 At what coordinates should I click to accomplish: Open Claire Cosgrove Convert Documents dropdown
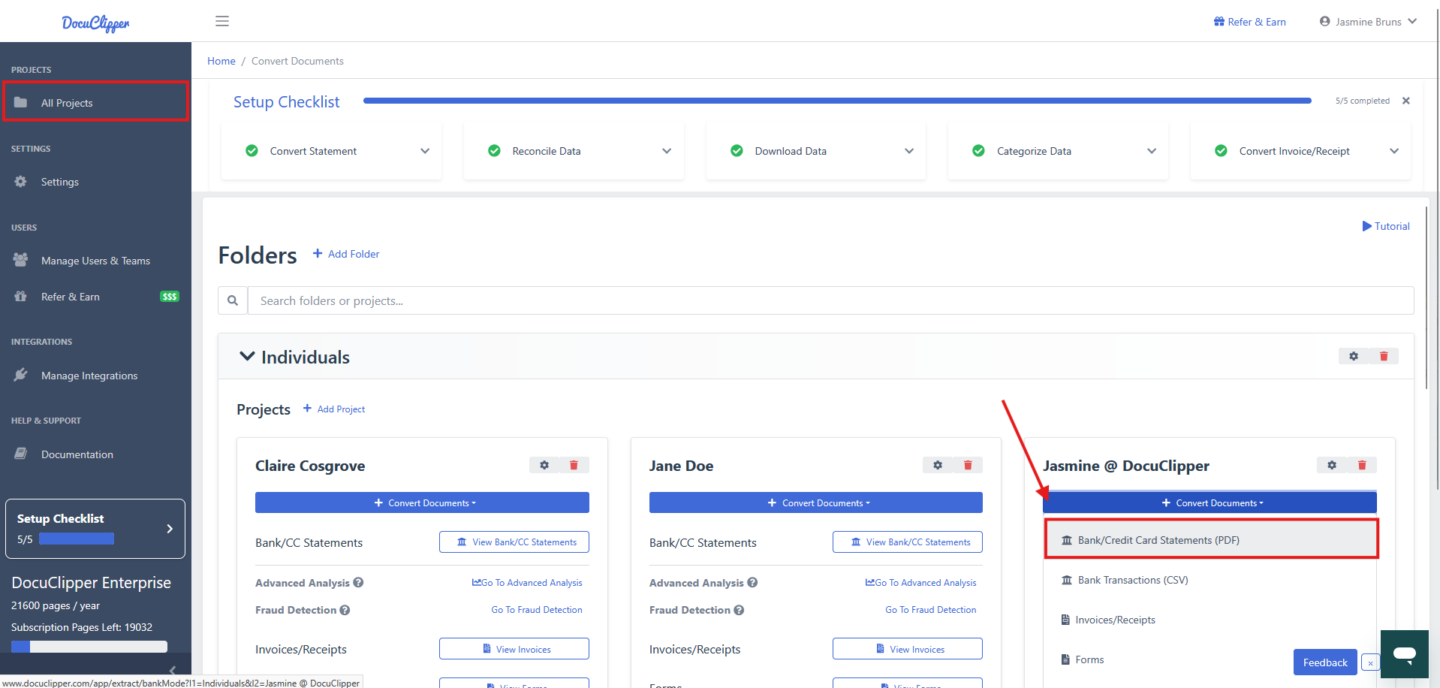[x=422, y=503]
